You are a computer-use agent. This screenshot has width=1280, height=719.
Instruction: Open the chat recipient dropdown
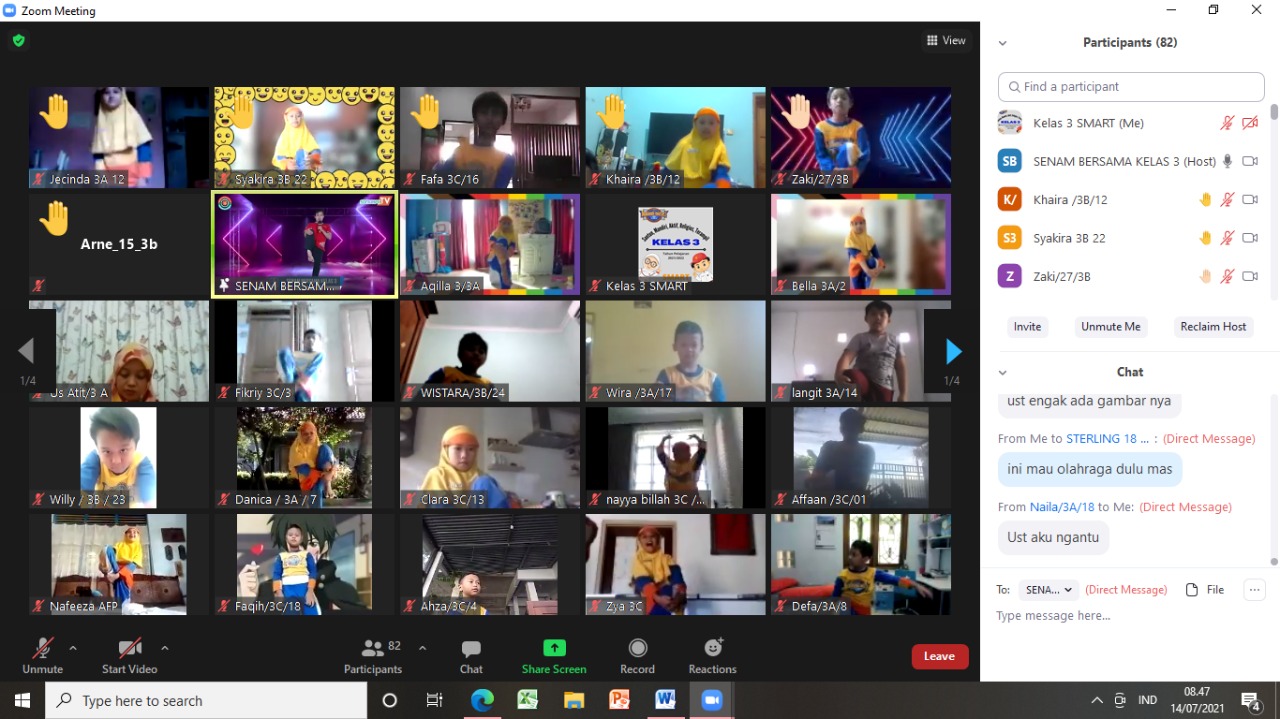coord(1048,590)
